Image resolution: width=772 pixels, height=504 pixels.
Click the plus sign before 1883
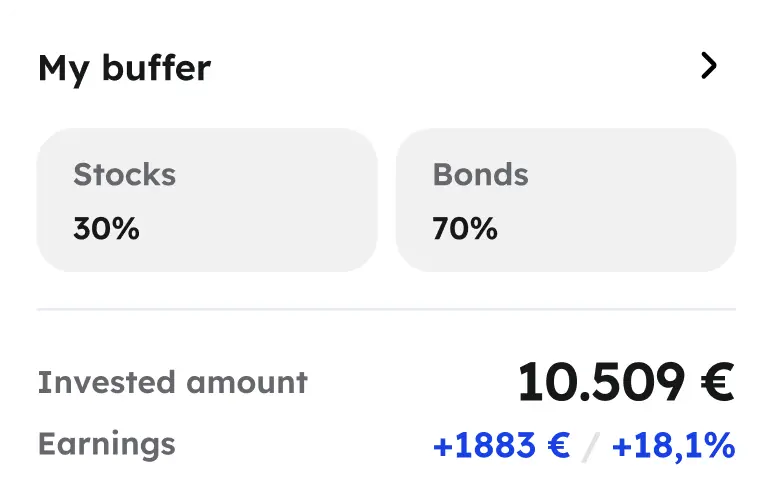pos(441,446)
